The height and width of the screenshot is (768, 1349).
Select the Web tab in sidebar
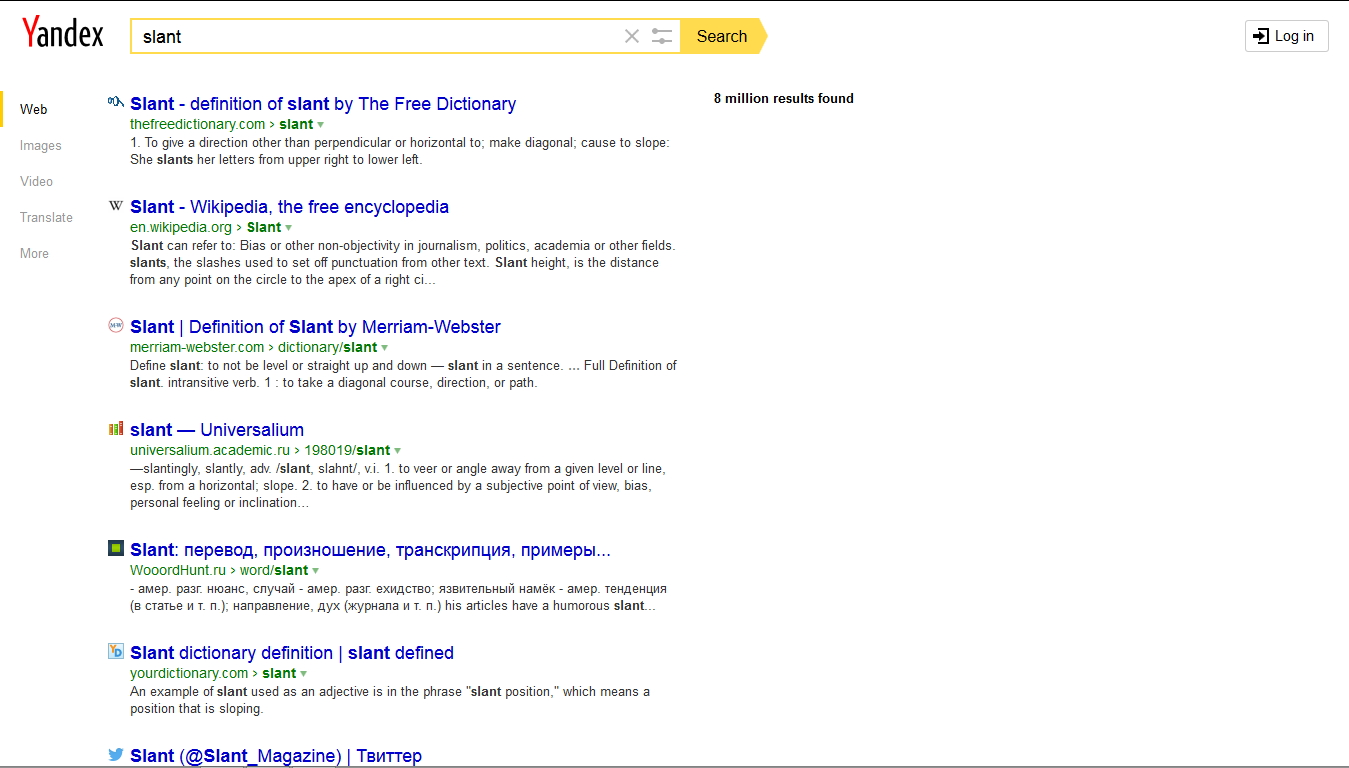(x=34, y=110)
